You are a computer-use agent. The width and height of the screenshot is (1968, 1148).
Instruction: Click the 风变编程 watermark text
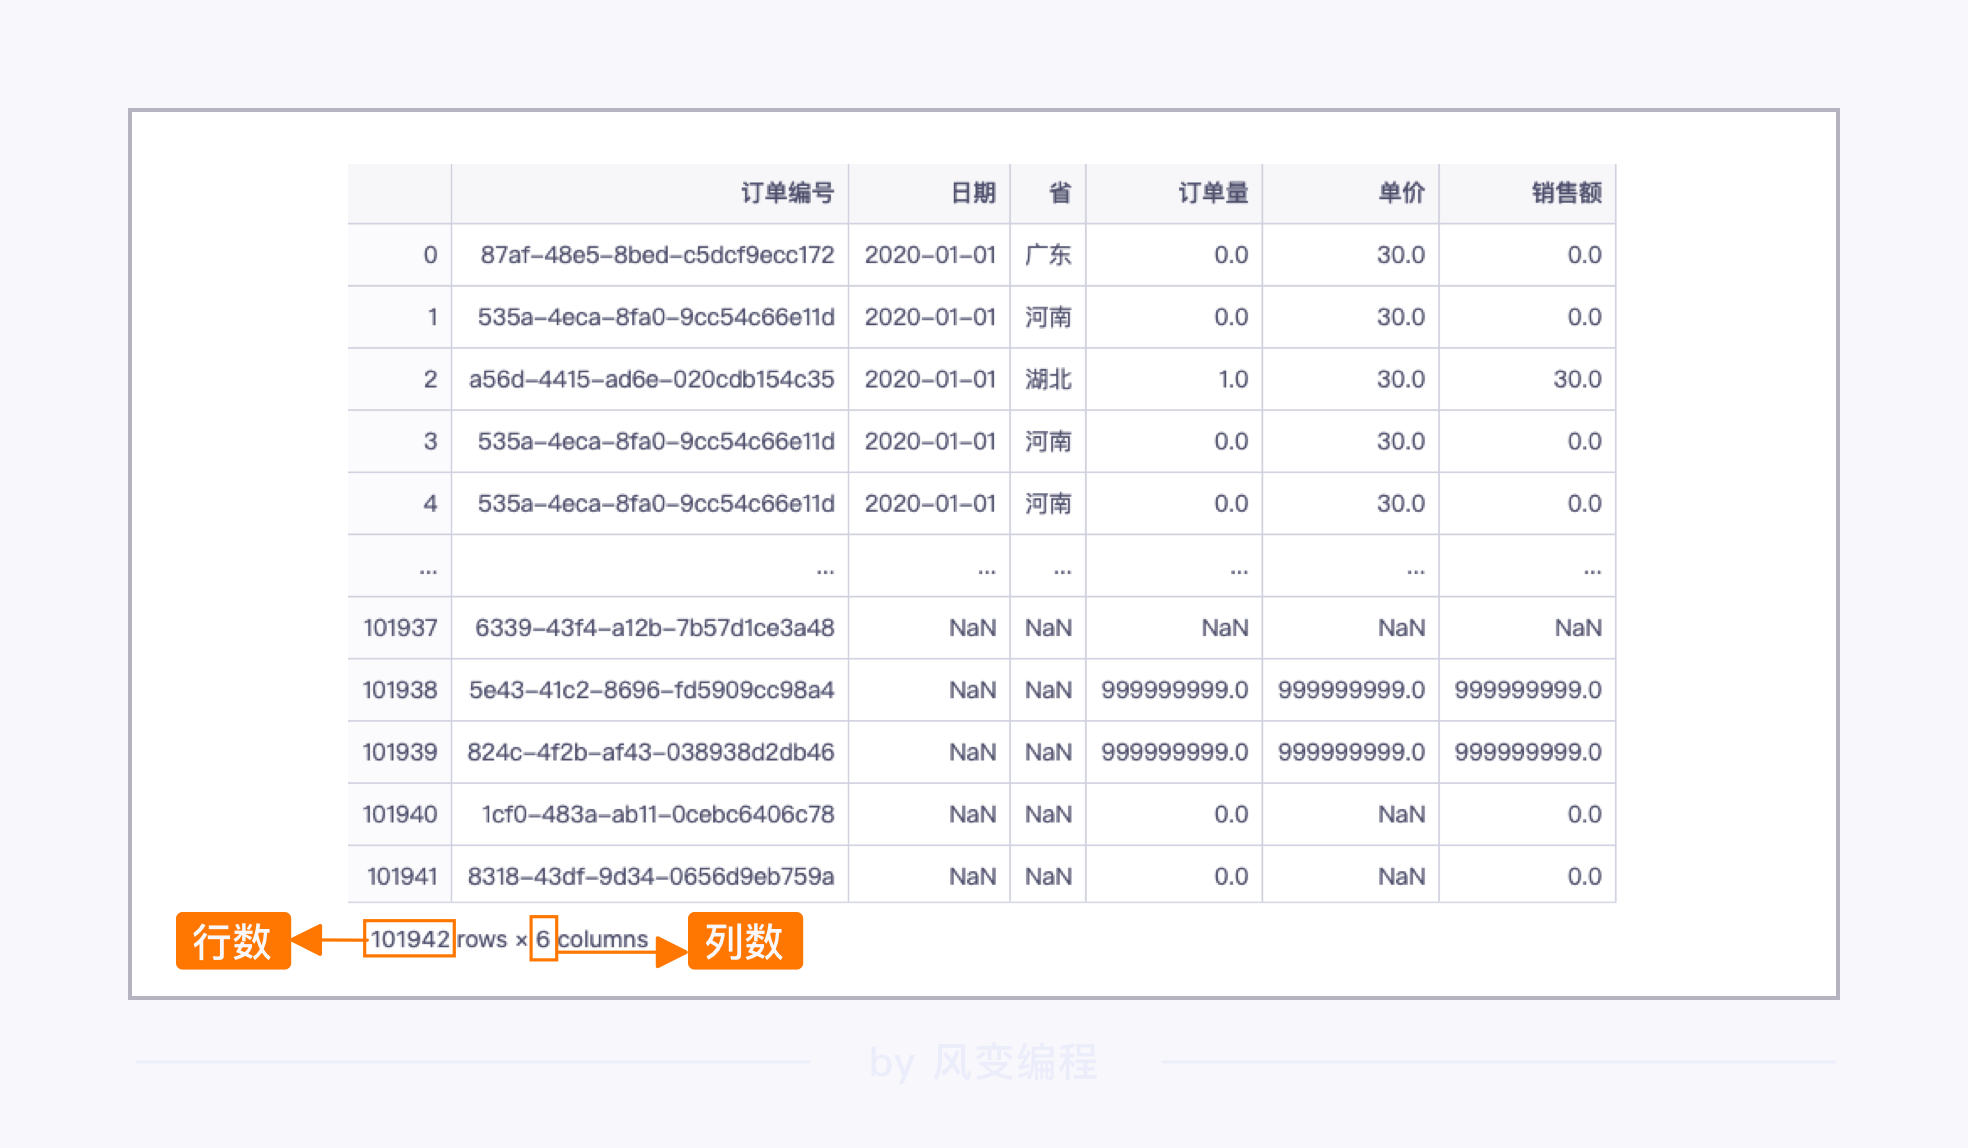pos(1014,1062)
